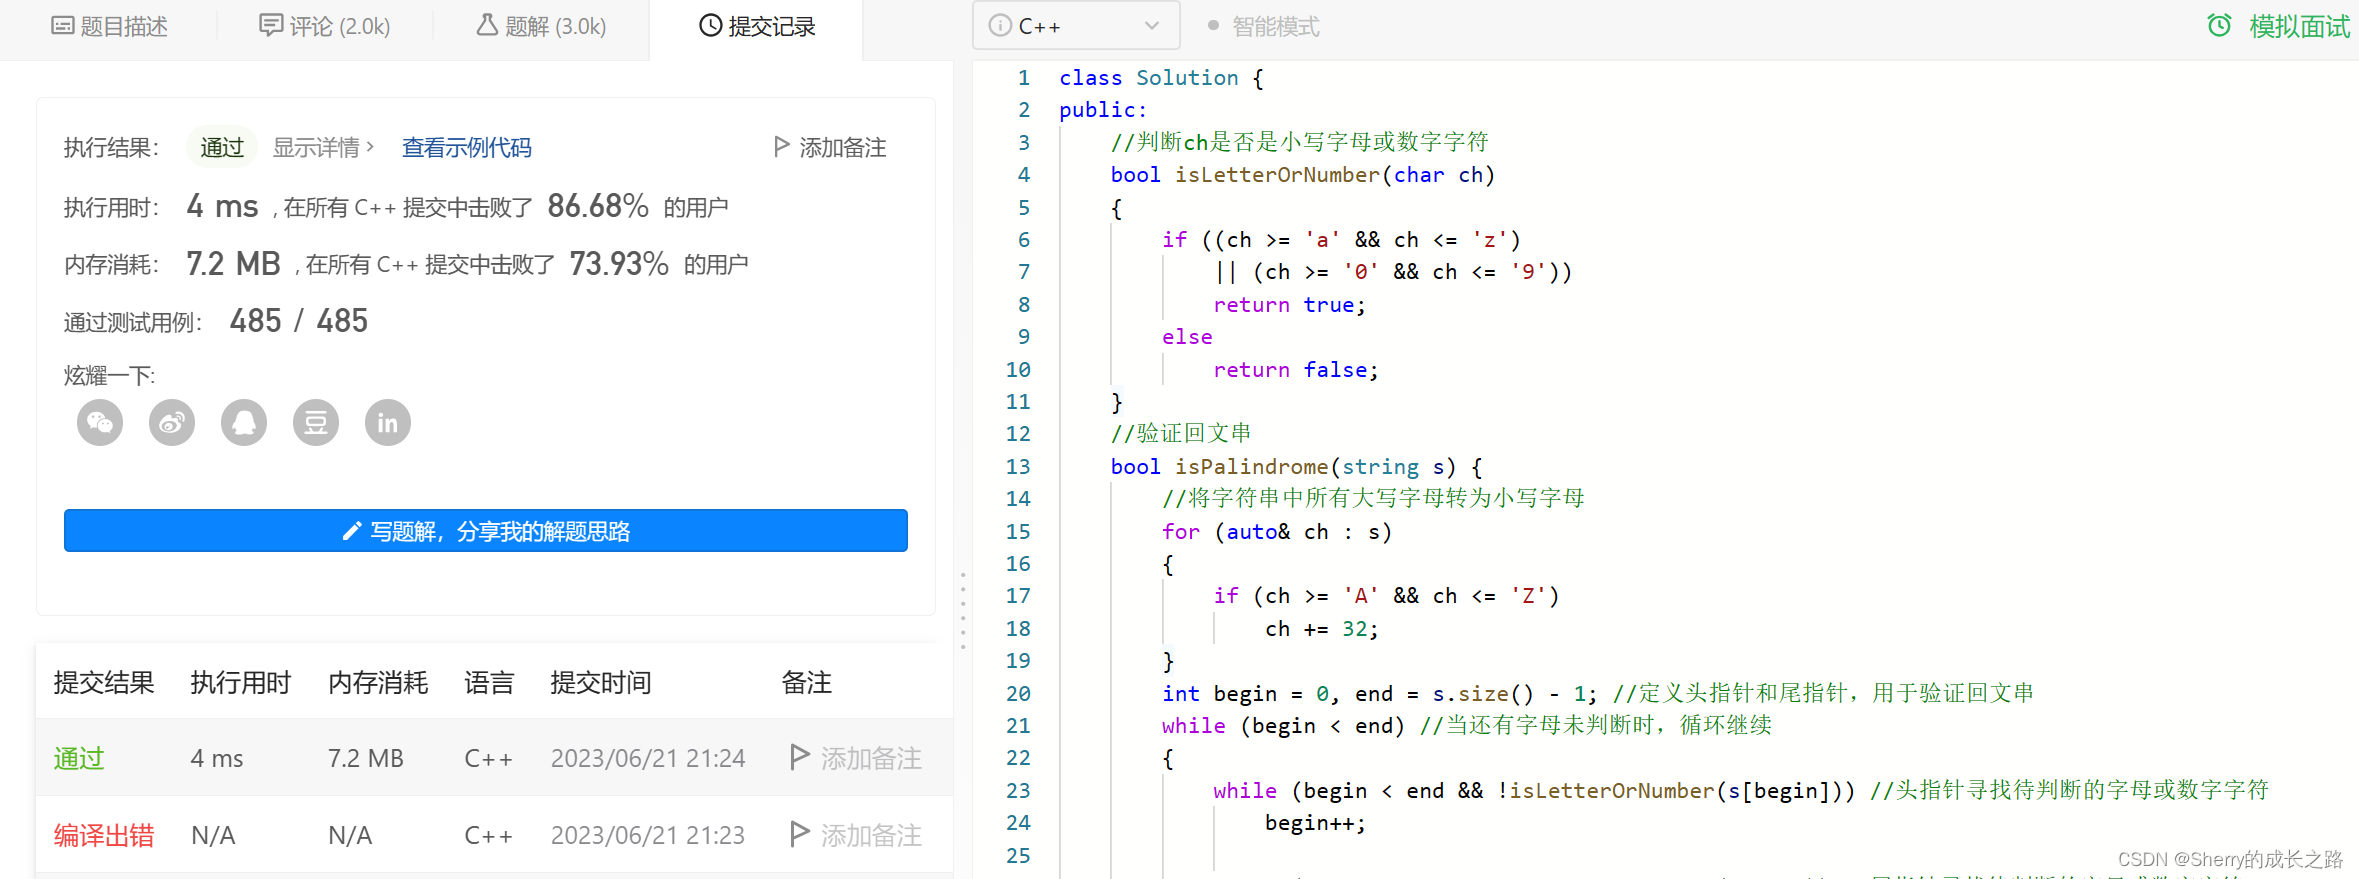Click the 7.2 MB table cell
Viewport: 2359px width, 879px height.
[365, 758]
